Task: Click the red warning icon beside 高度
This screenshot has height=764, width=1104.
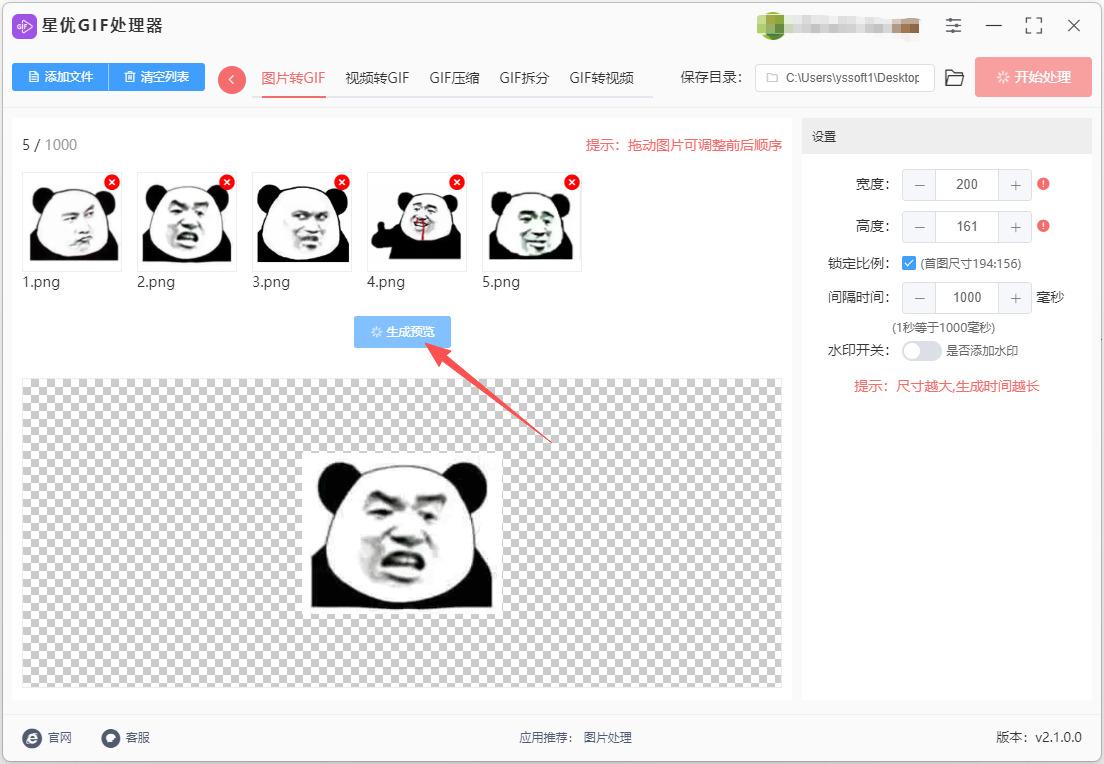Action: coord(1043,226)
